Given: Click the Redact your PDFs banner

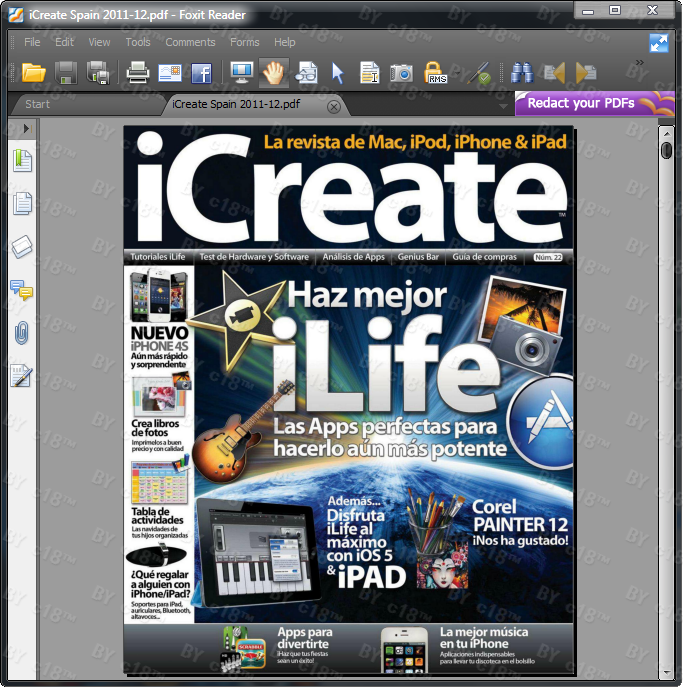Looking at the screenshot, I should pos(594,104).
